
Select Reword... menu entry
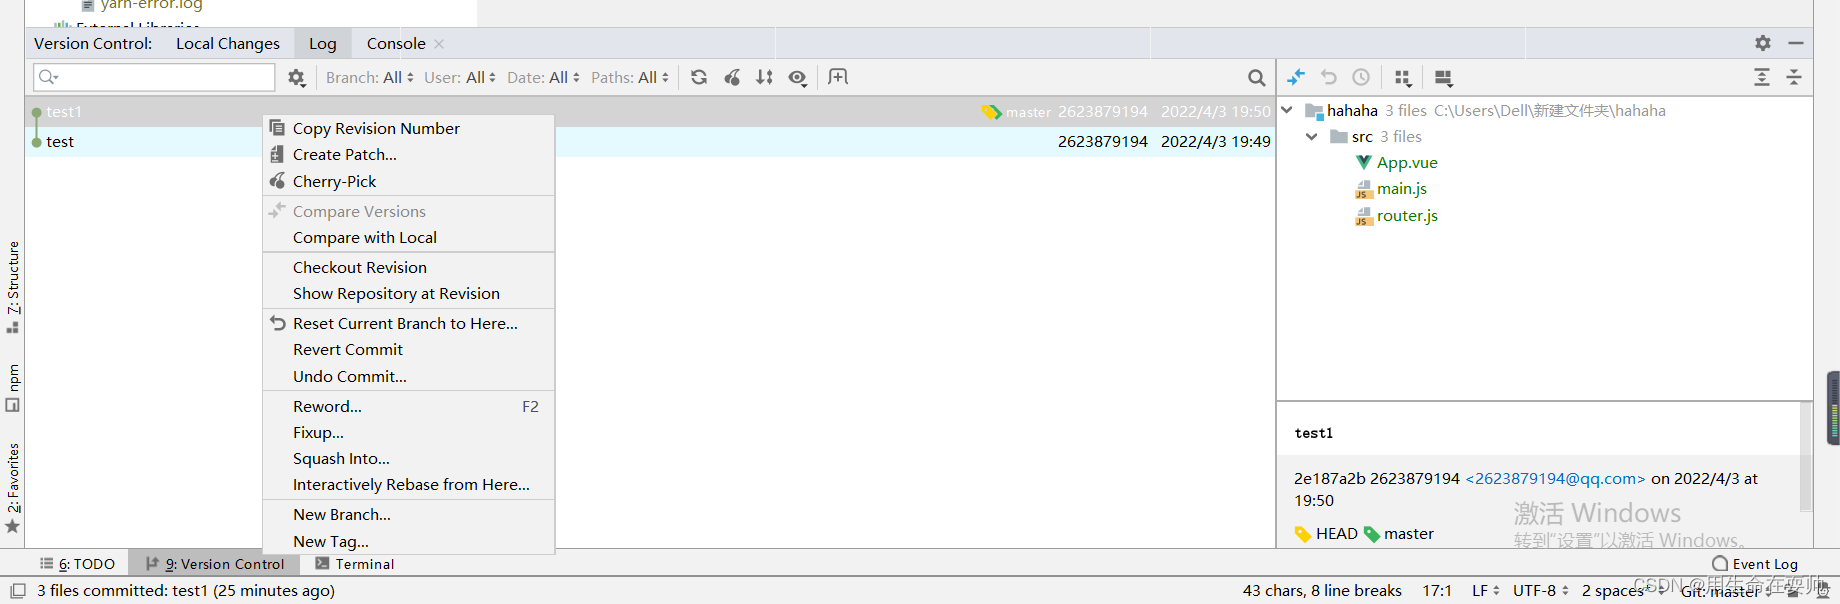408,406
